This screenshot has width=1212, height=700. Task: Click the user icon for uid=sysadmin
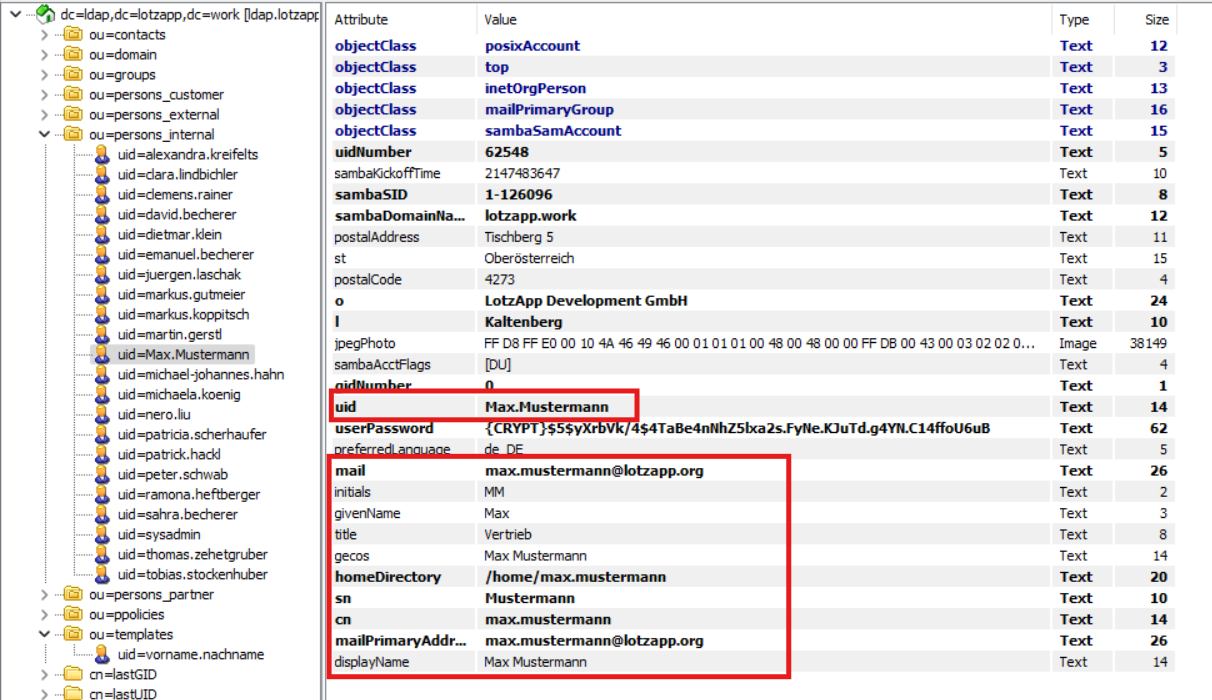coord(102,535)
